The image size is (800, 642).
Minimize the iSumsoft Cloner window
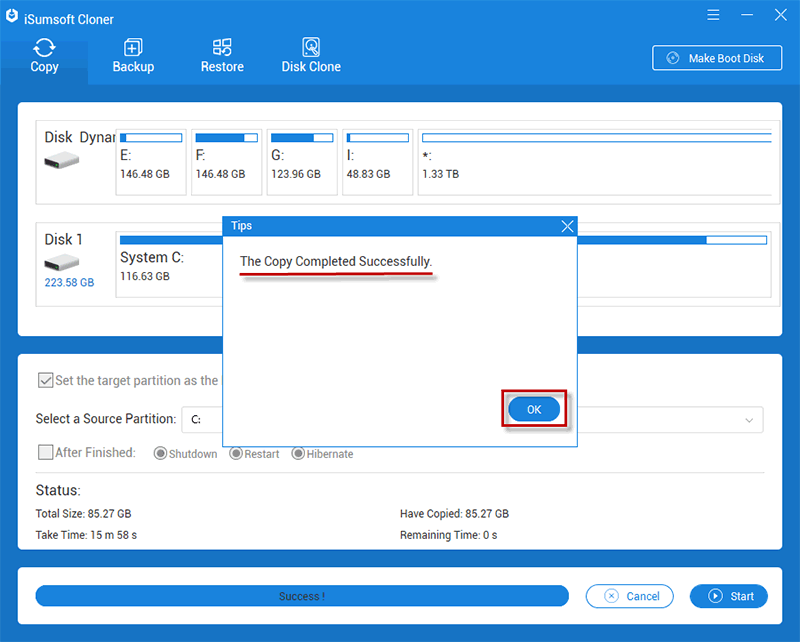[x=747, y=15]
